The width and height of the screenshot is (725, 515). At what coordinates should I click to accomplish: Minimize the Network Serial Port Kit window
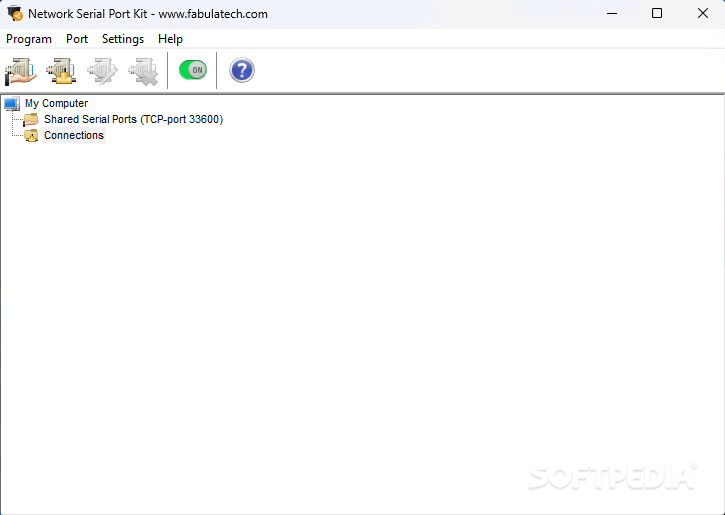pyautogui.click(x=612, y=13)
